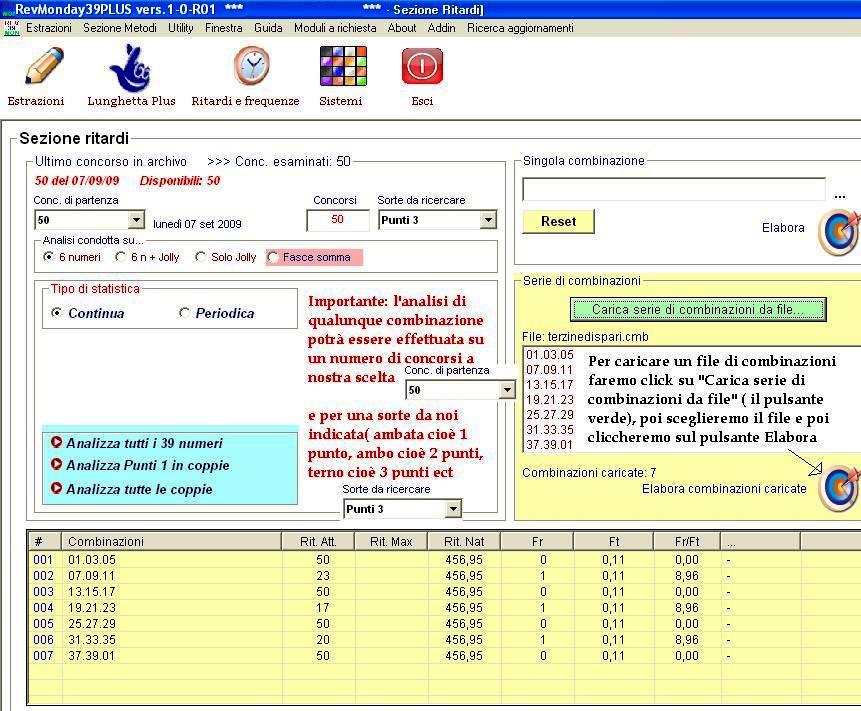861x711 pixels.
Task: Open Ritardi e frequenze clock icon
Action: [x=251, y=66]
